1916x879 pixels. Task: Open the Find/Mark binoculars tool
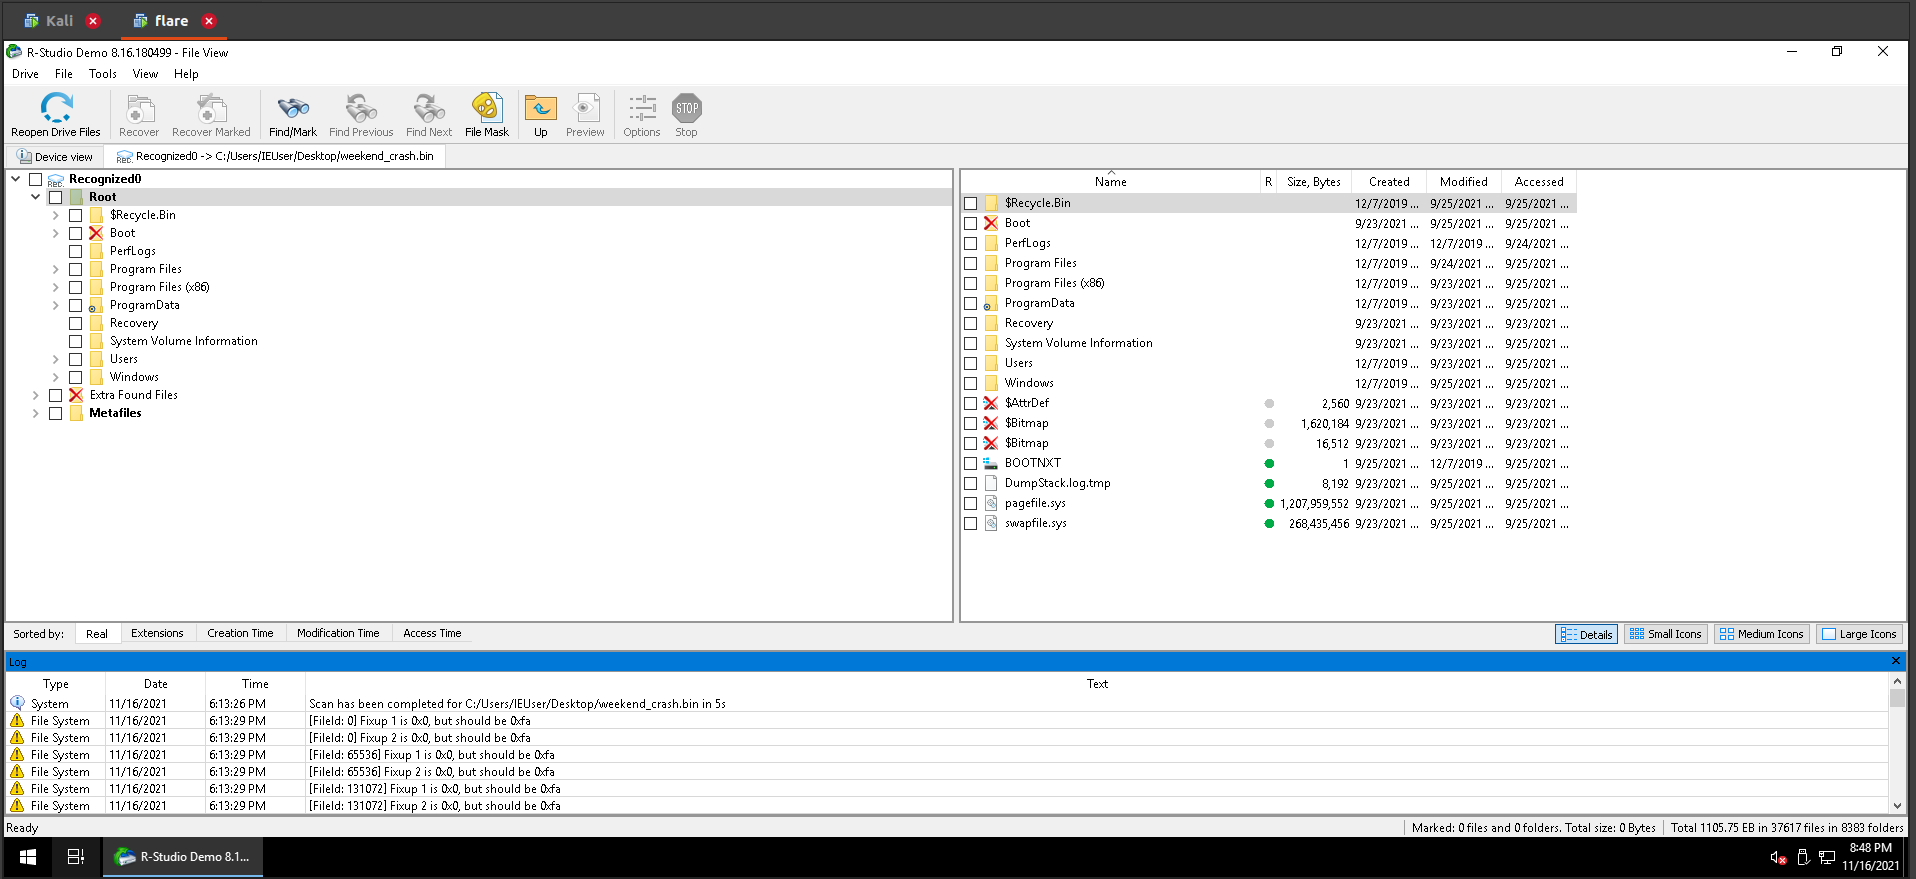pos(293,108)
